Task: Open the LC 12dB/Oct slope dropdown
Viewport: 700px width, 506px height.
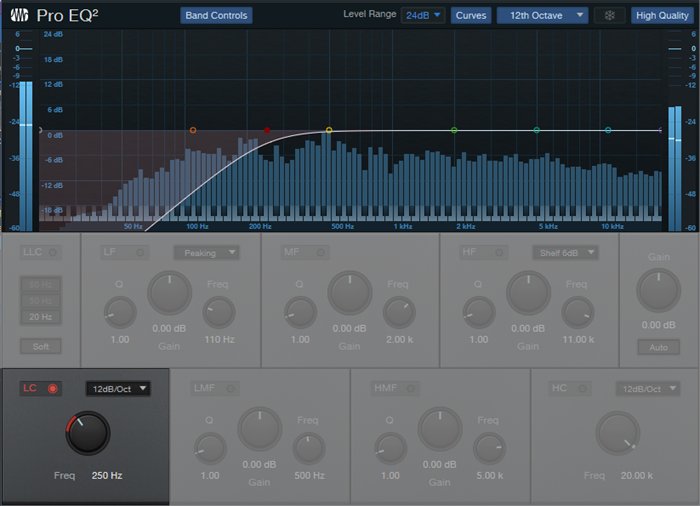Action: [x=118, y=389]
